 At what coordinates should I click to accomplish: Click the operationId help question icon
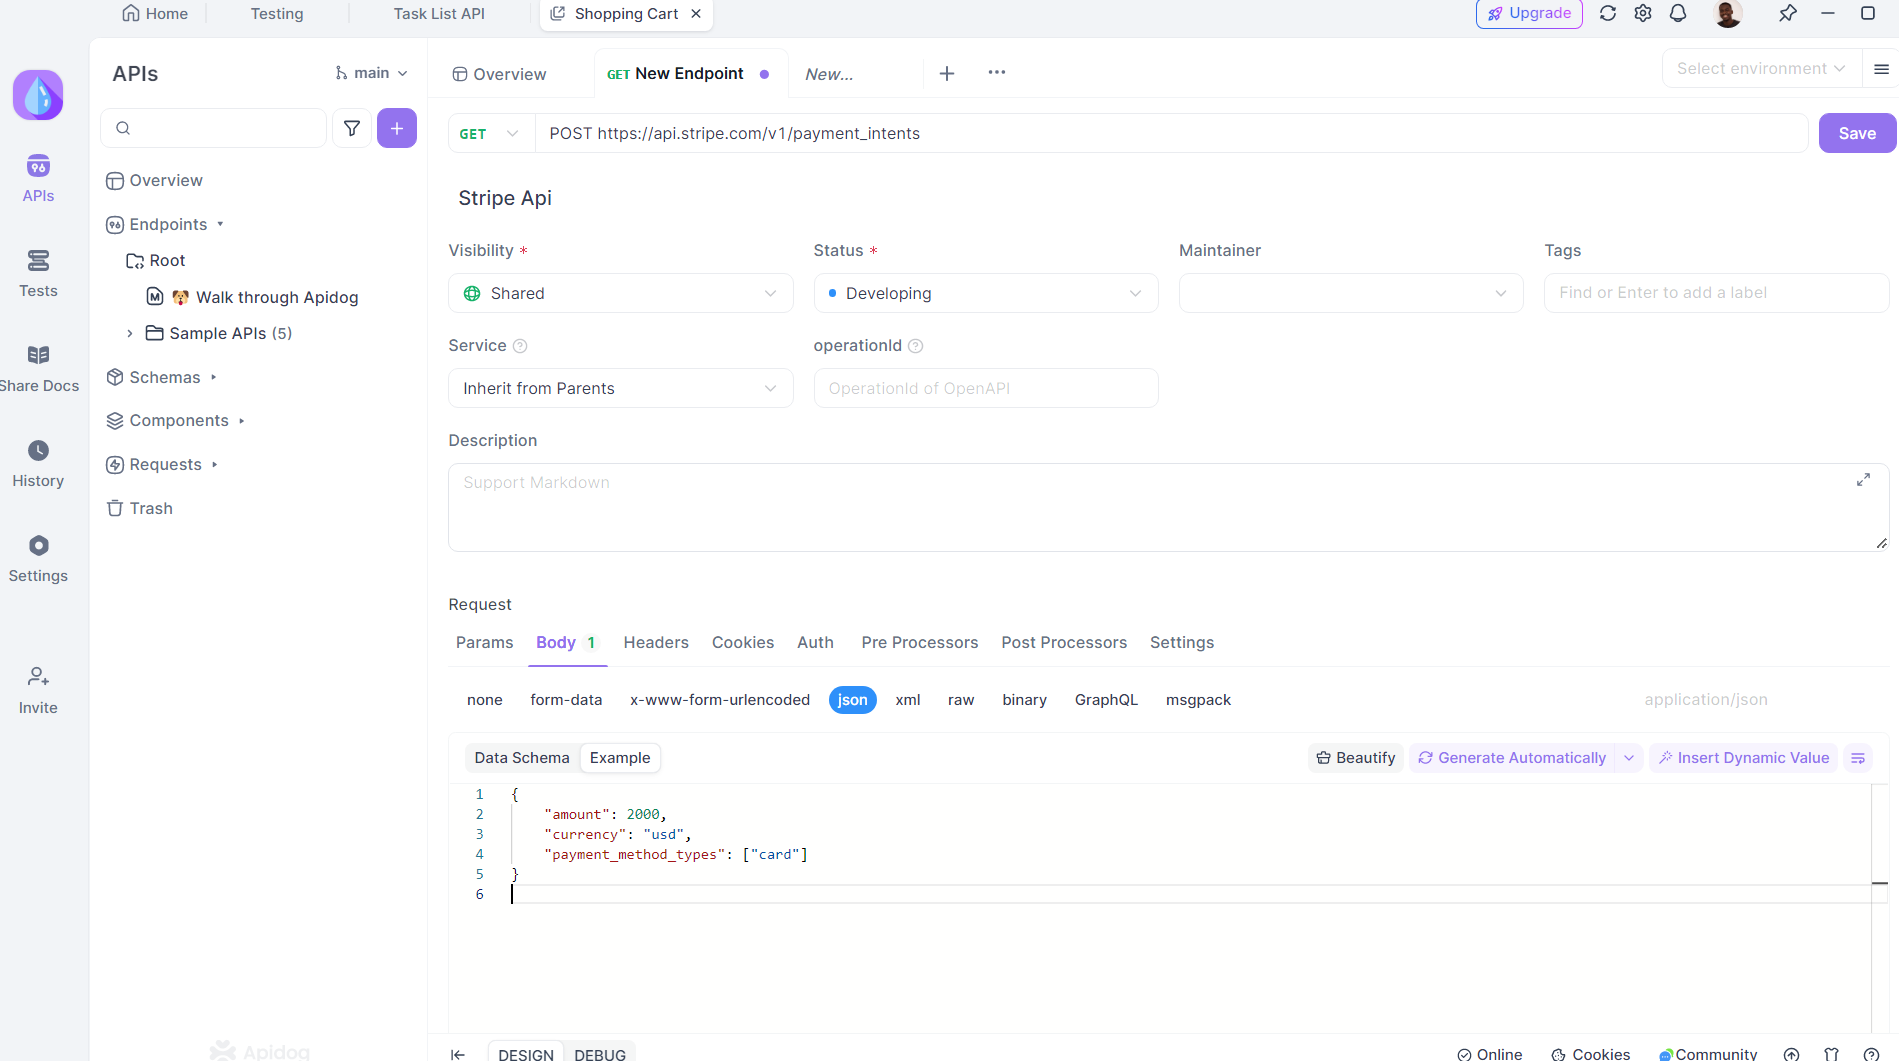tap(915, 346)
